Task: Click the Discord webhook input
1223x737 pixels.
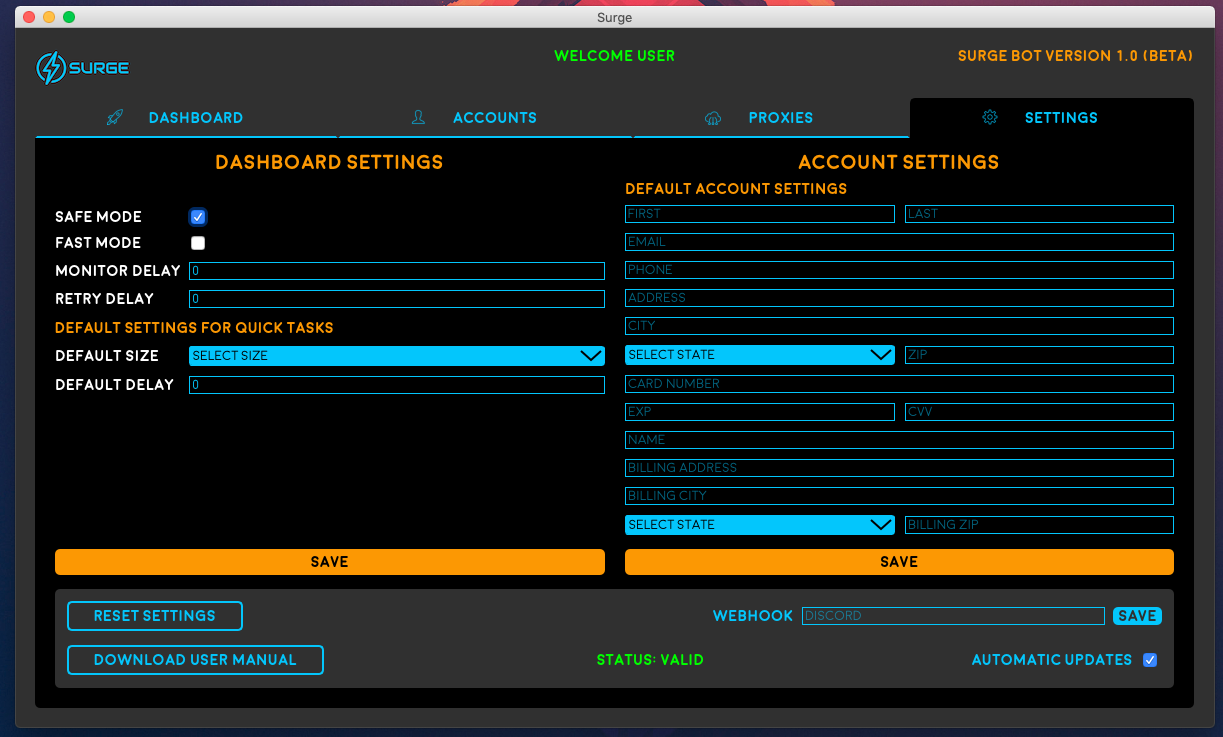Action: tap(953, 616)
